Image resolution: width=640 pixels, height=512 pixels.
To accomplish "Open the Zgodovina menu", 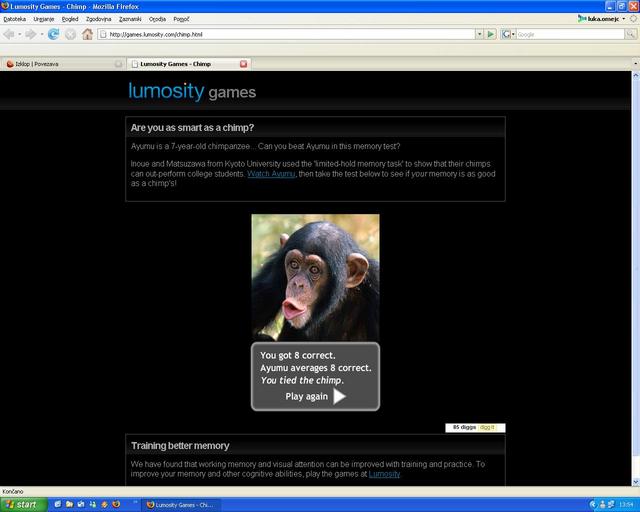I will tap(98, 19).
